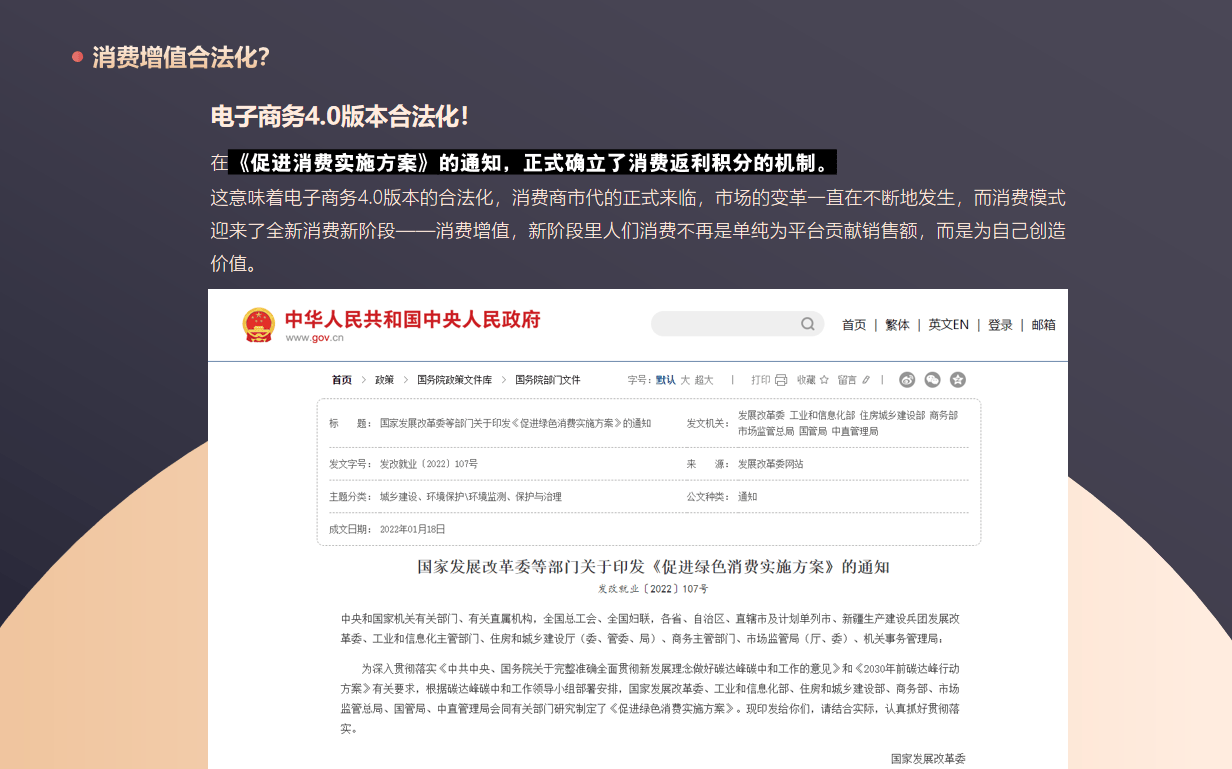Click the slide heading 消费增值合法化?
The width and height of the screenshot is (1232, 769).
[181, 57]
